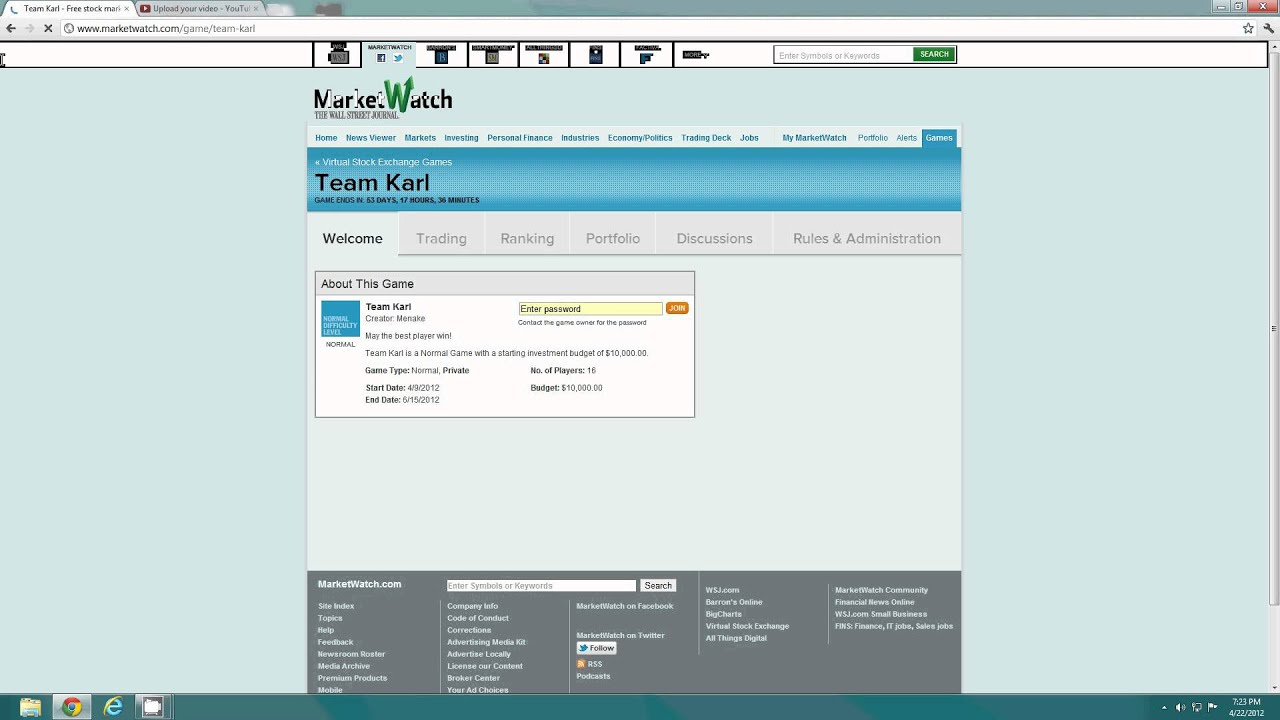1280x720 pixels.
Task: Open the Site Index footer link
Action: tap(336, 606)
